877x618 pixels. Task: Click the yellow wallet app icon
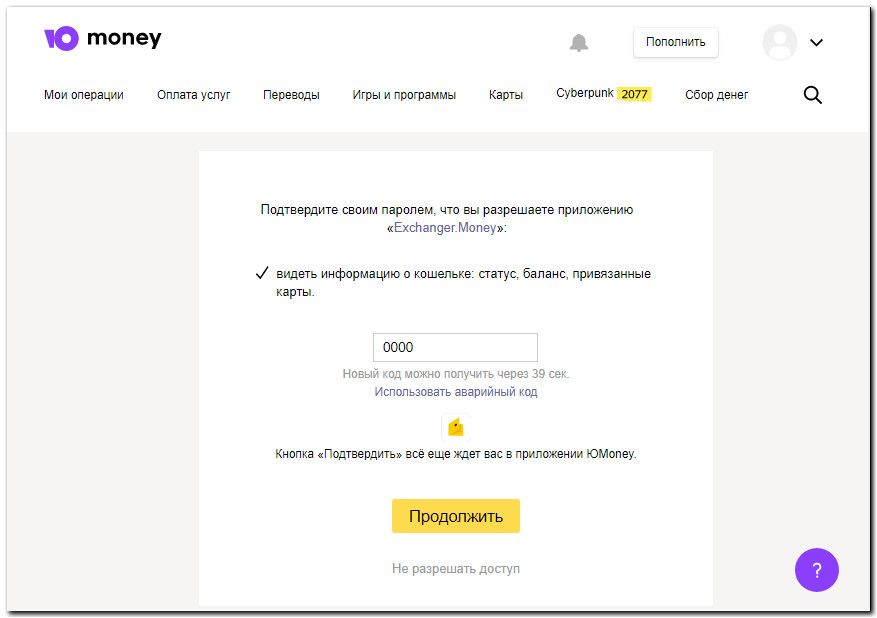(456, 428)
